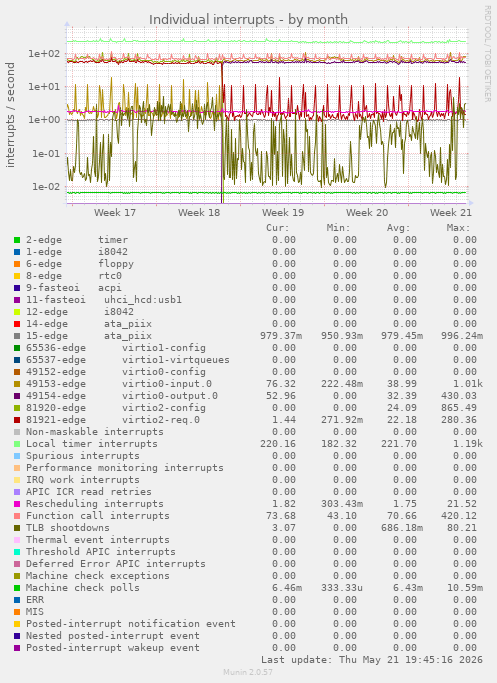Click the virtio0-input.0 legend swatch

(x=17, y=384)
